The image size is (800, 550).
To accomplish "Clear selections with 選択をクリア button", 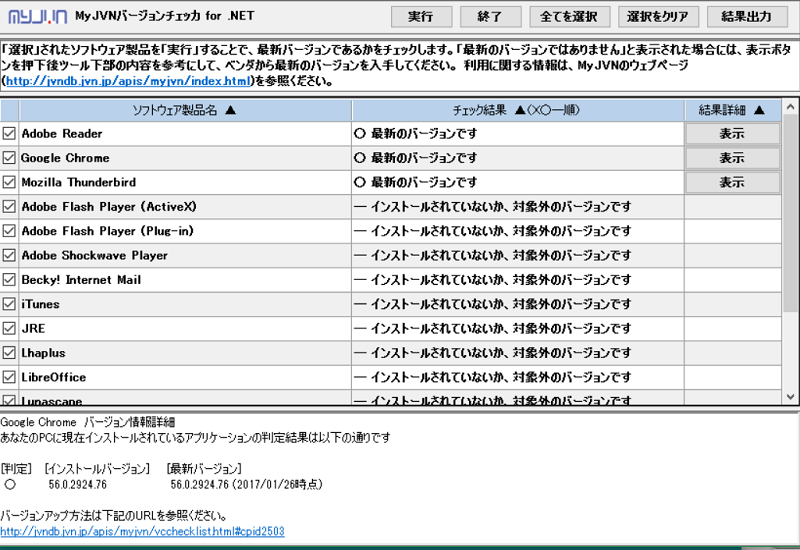I will (x=658, y=17).
